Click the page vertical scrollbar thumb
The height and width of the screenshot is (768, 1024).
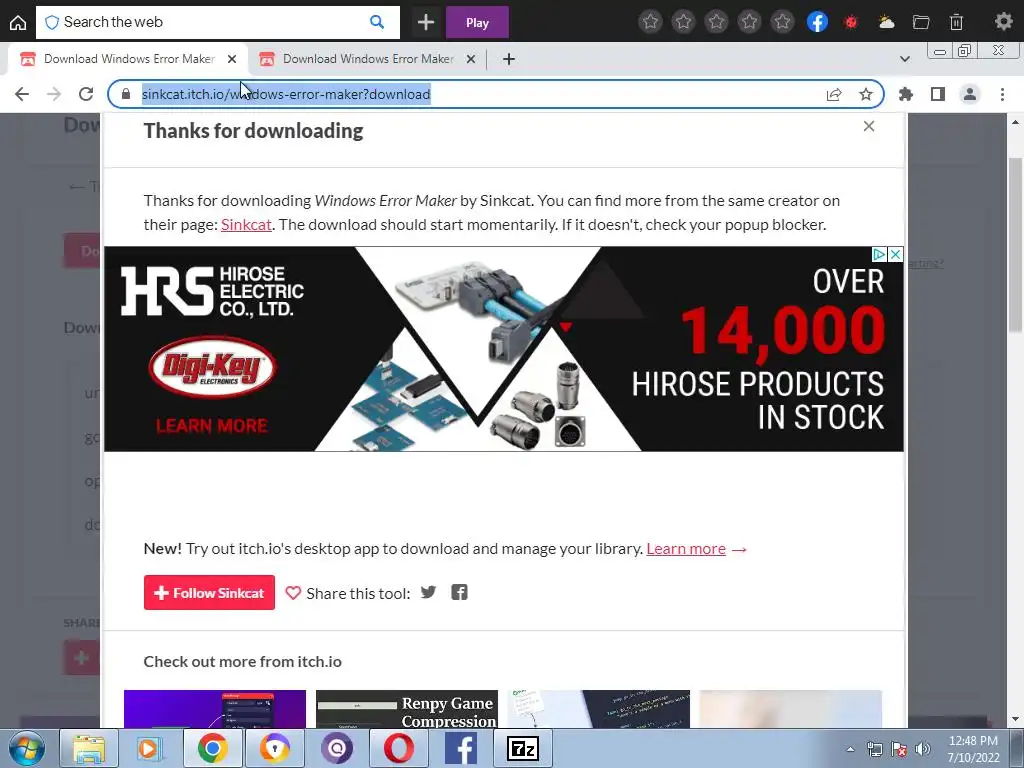(1016, 245)
